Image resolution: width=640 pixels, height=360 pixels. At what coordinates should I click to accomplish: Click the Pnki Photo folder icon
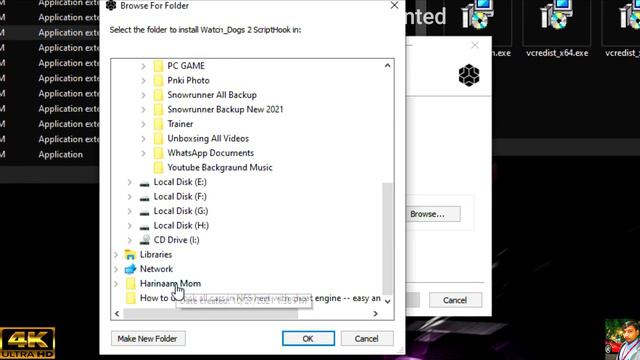click(158, 80)
